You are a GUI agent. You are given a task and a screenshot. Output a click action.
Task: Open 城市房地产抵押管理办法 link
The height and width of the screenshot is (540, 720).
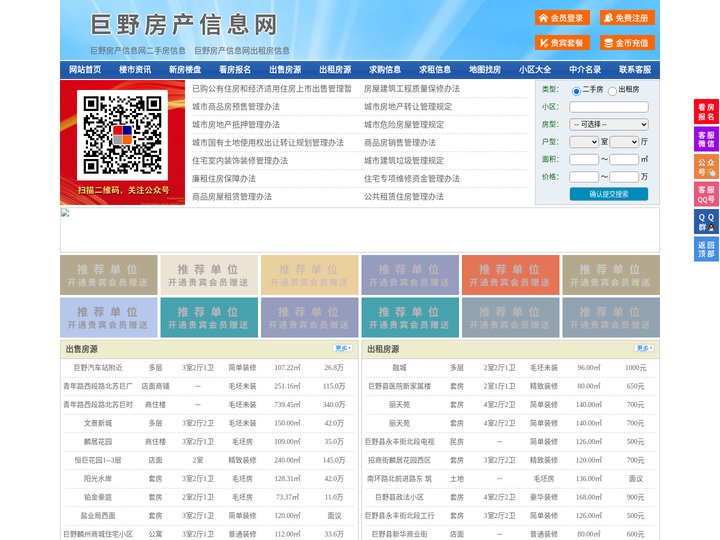tap(236, 124)
